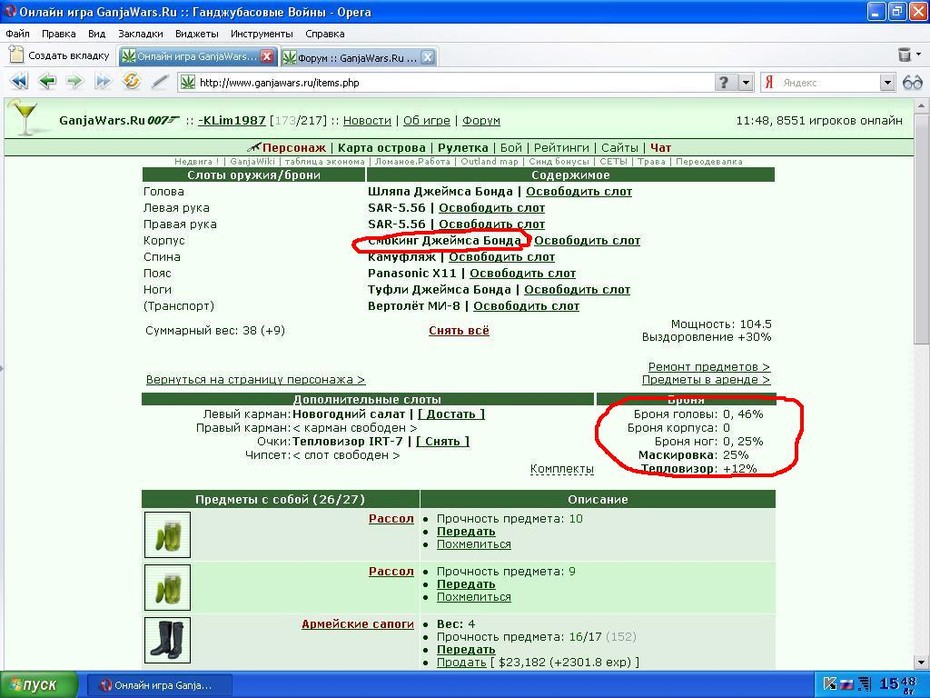Image resolution: width=930 pixels, height=698 pixels.
Task: Close the Онлайн игра GanjaWars tab
Action: [x=267, y=56]
